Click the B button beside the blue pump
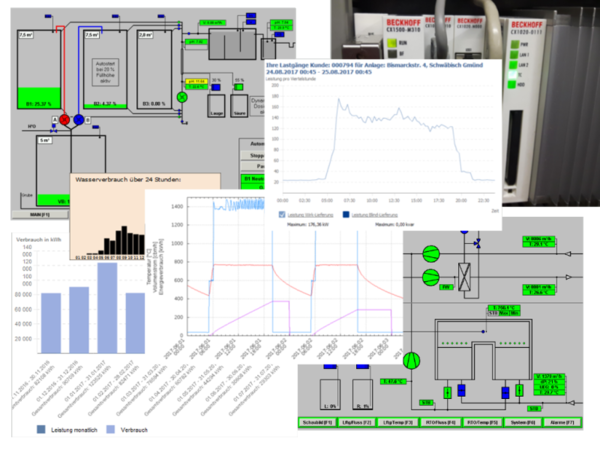The height and width of the screenshot is (450, 600). tap(88, 120)
